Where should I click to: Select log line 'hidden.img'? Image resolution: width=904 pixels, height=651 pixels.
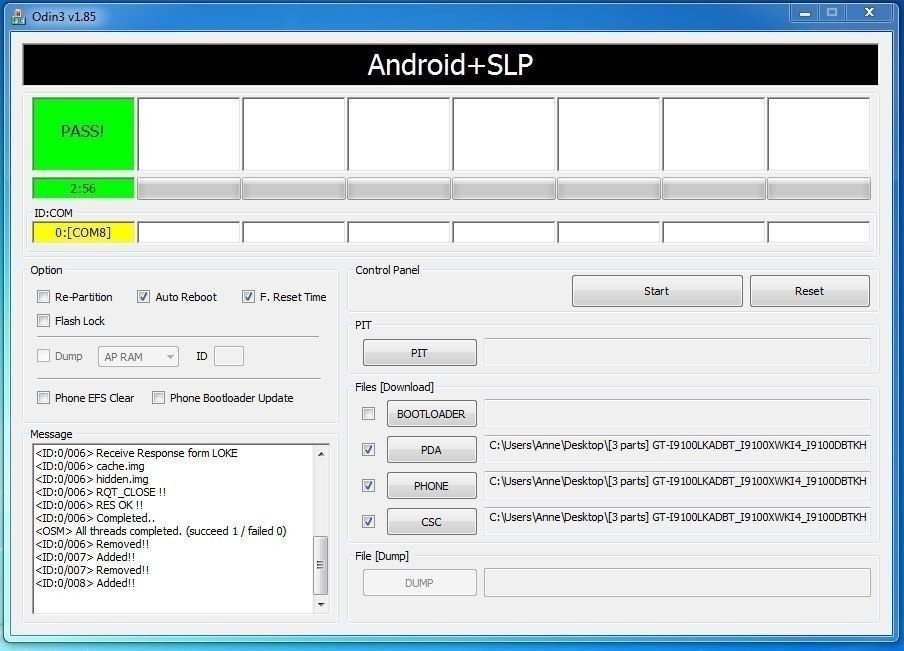(x=92, y=479)
